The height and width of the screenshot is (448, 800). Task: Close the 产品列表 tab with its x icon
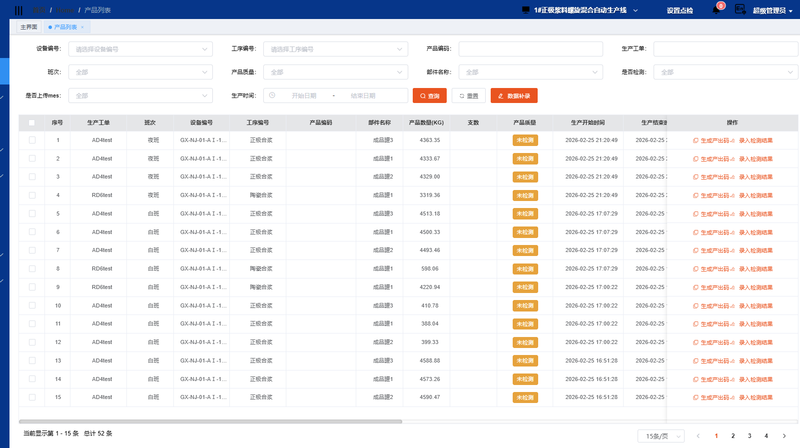[82, 28]
